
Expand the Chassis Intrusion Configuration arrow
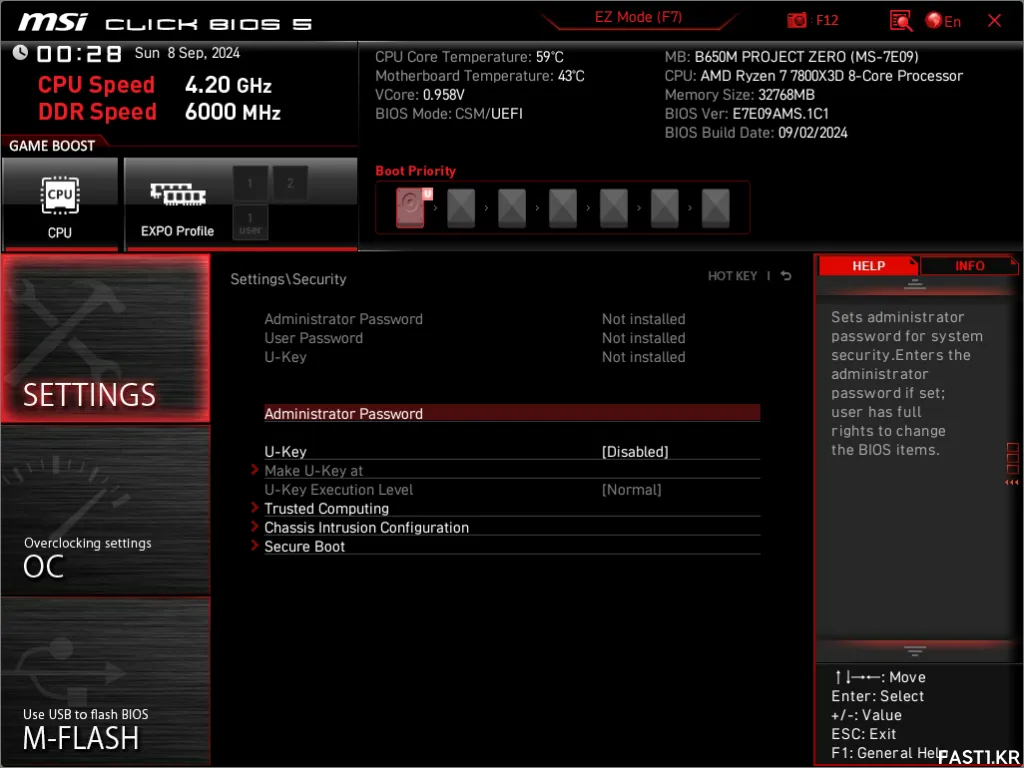[255, 527]
